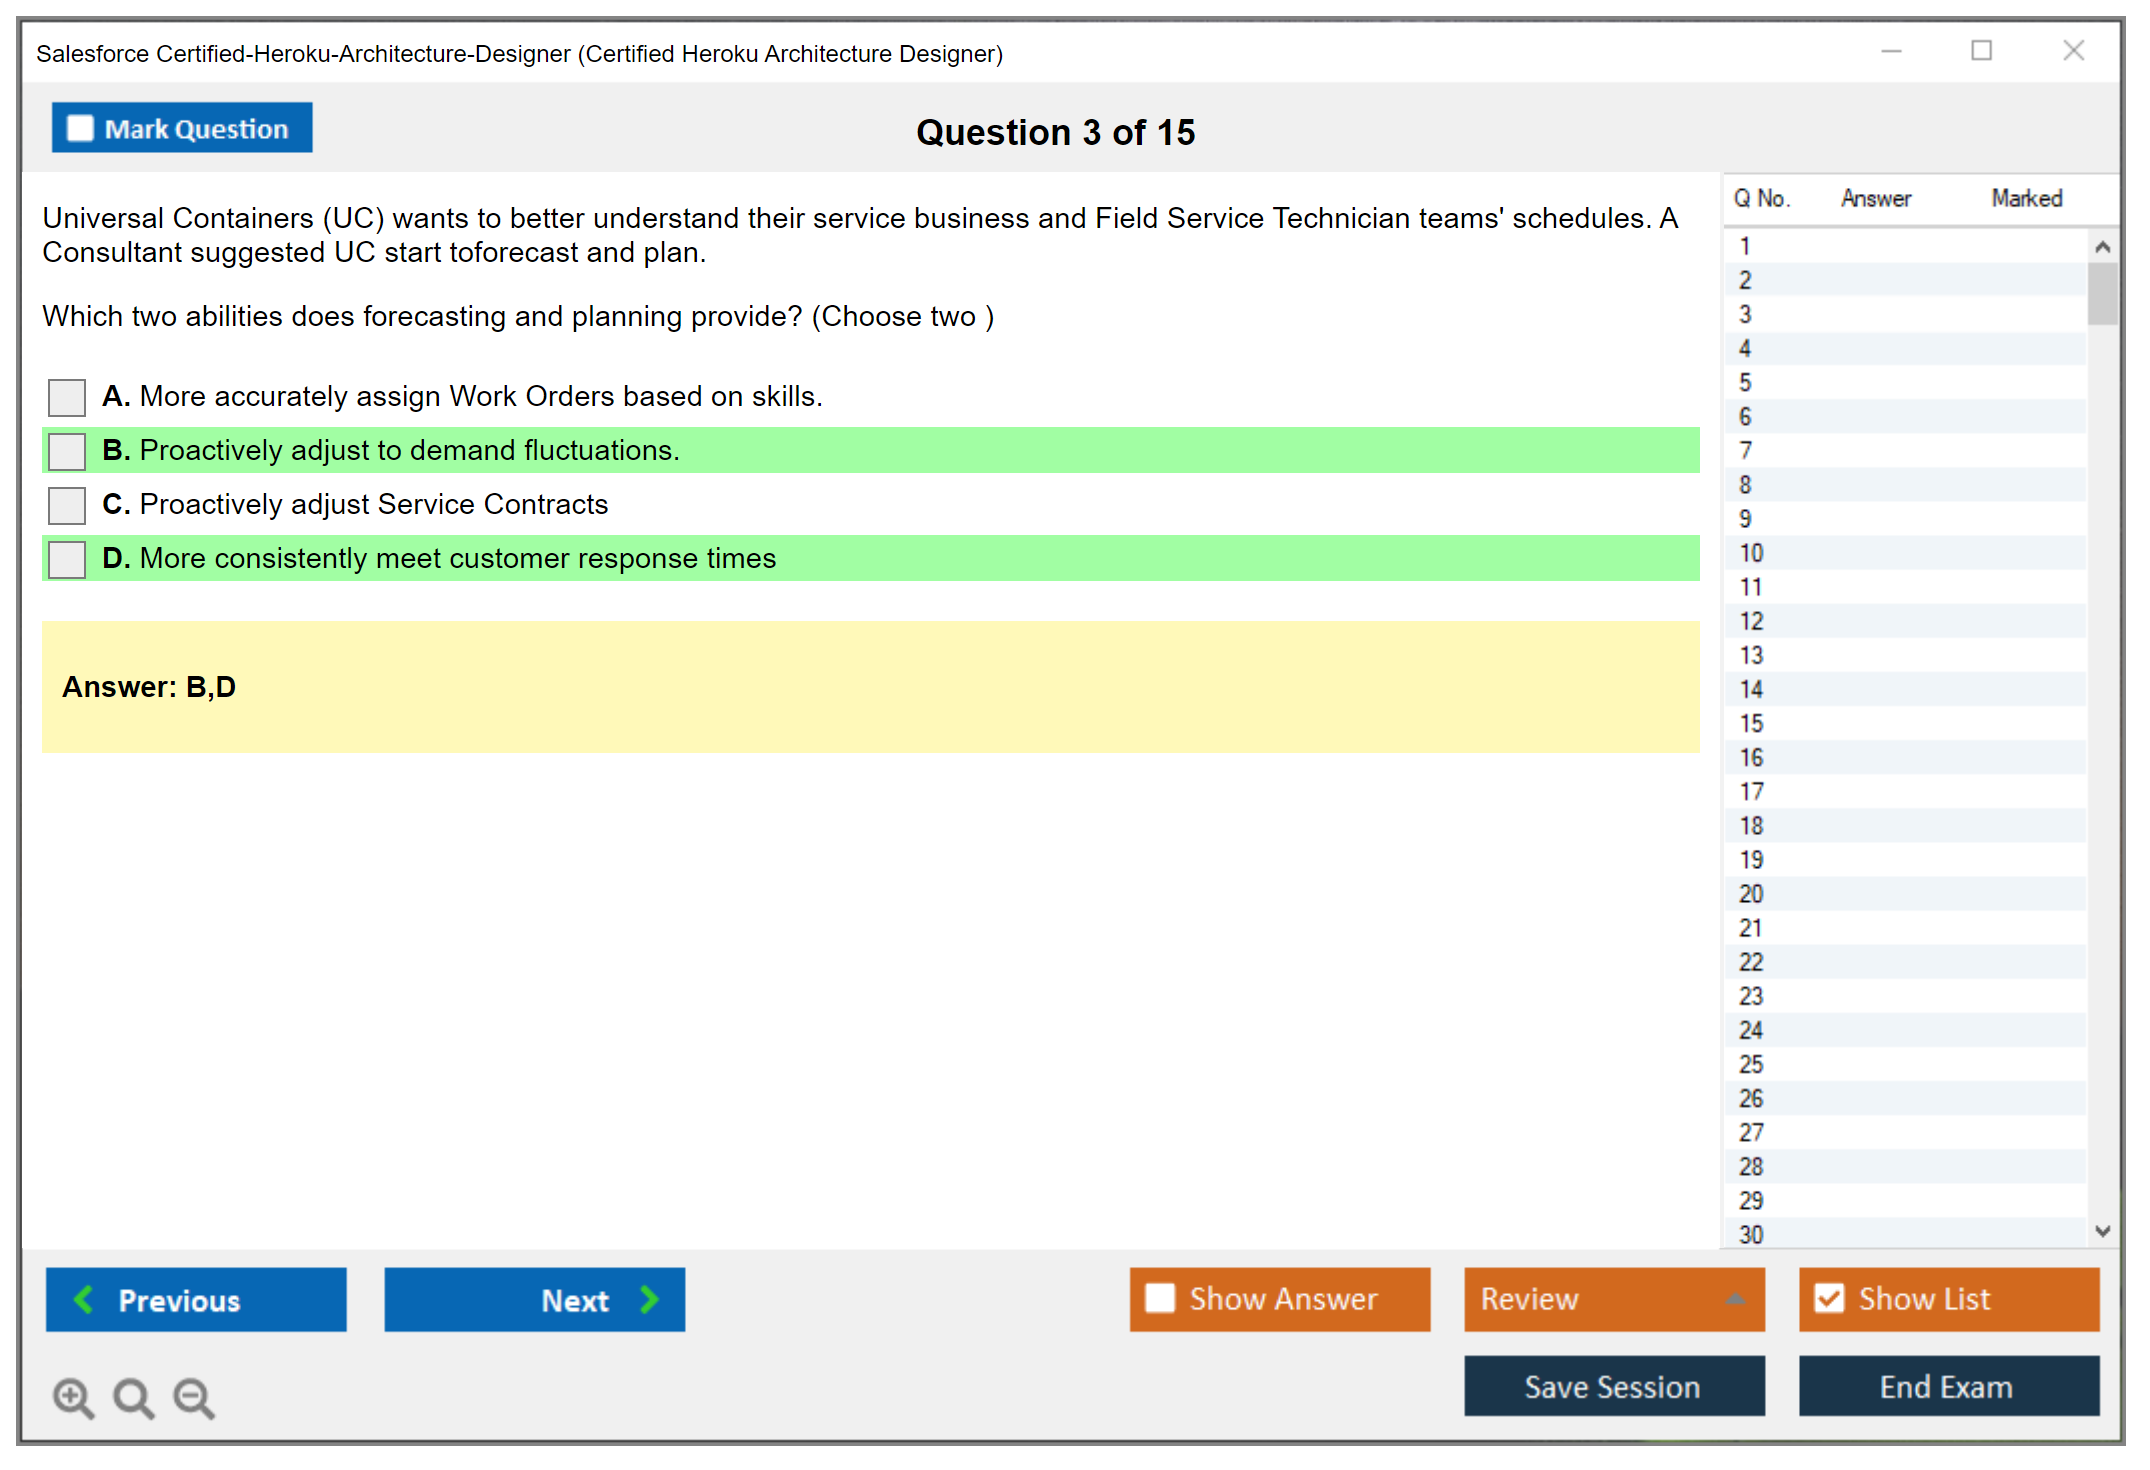Jump to question 10 in list
This screenshot has height=1470, width=2150.
[x=1751, y=553]
